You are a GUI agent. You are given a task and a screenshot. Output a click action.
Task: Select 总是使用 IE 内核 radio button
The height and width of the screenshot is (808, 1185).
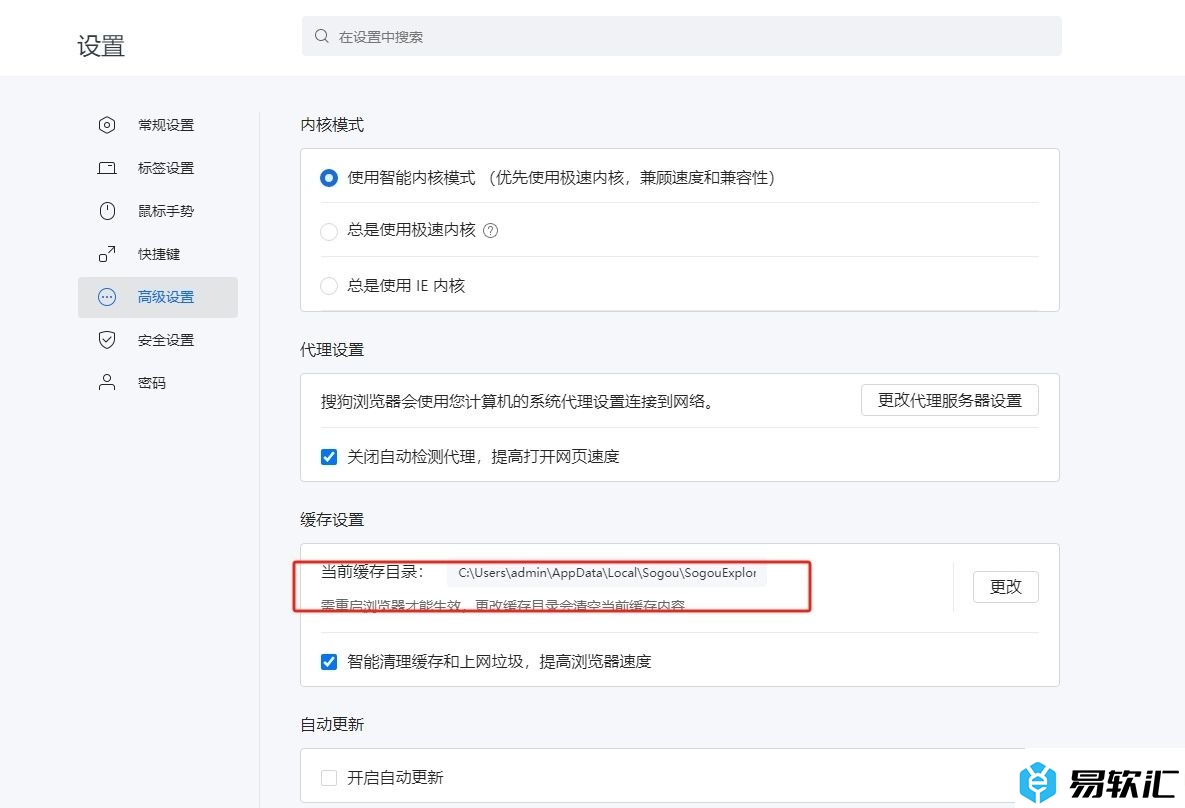coord(329,286)
